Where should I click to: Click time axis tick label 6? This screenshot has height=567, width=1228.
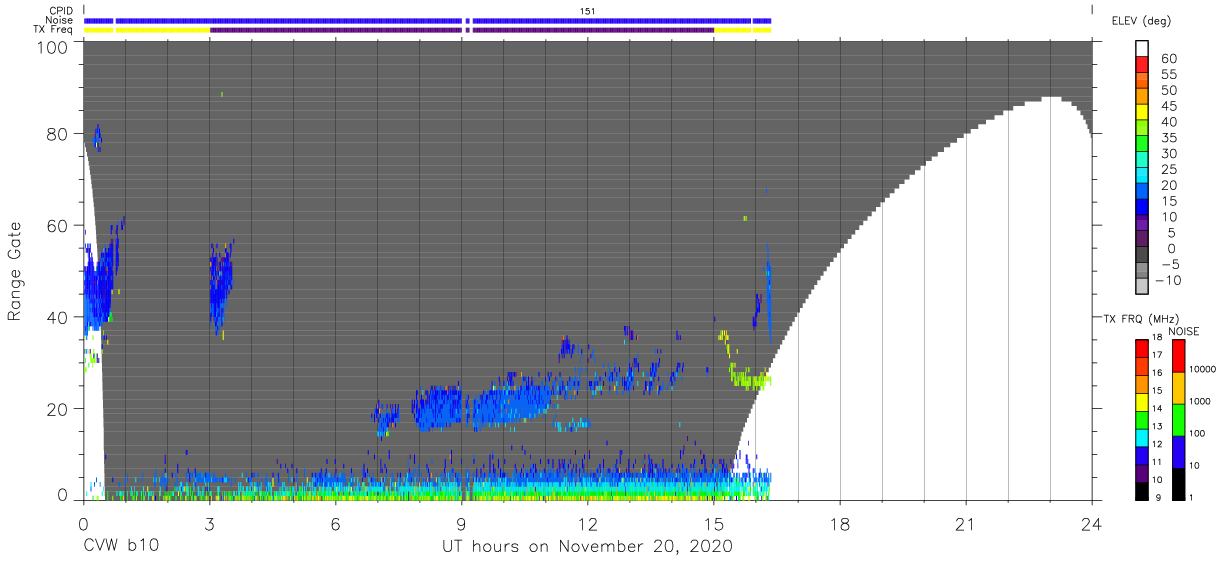pyautogui.click(x=335, y=523)
